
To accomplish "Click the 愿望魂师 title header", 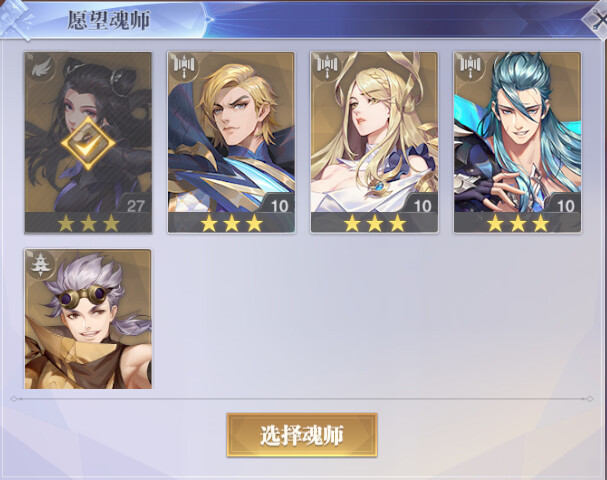I will 109,20.
